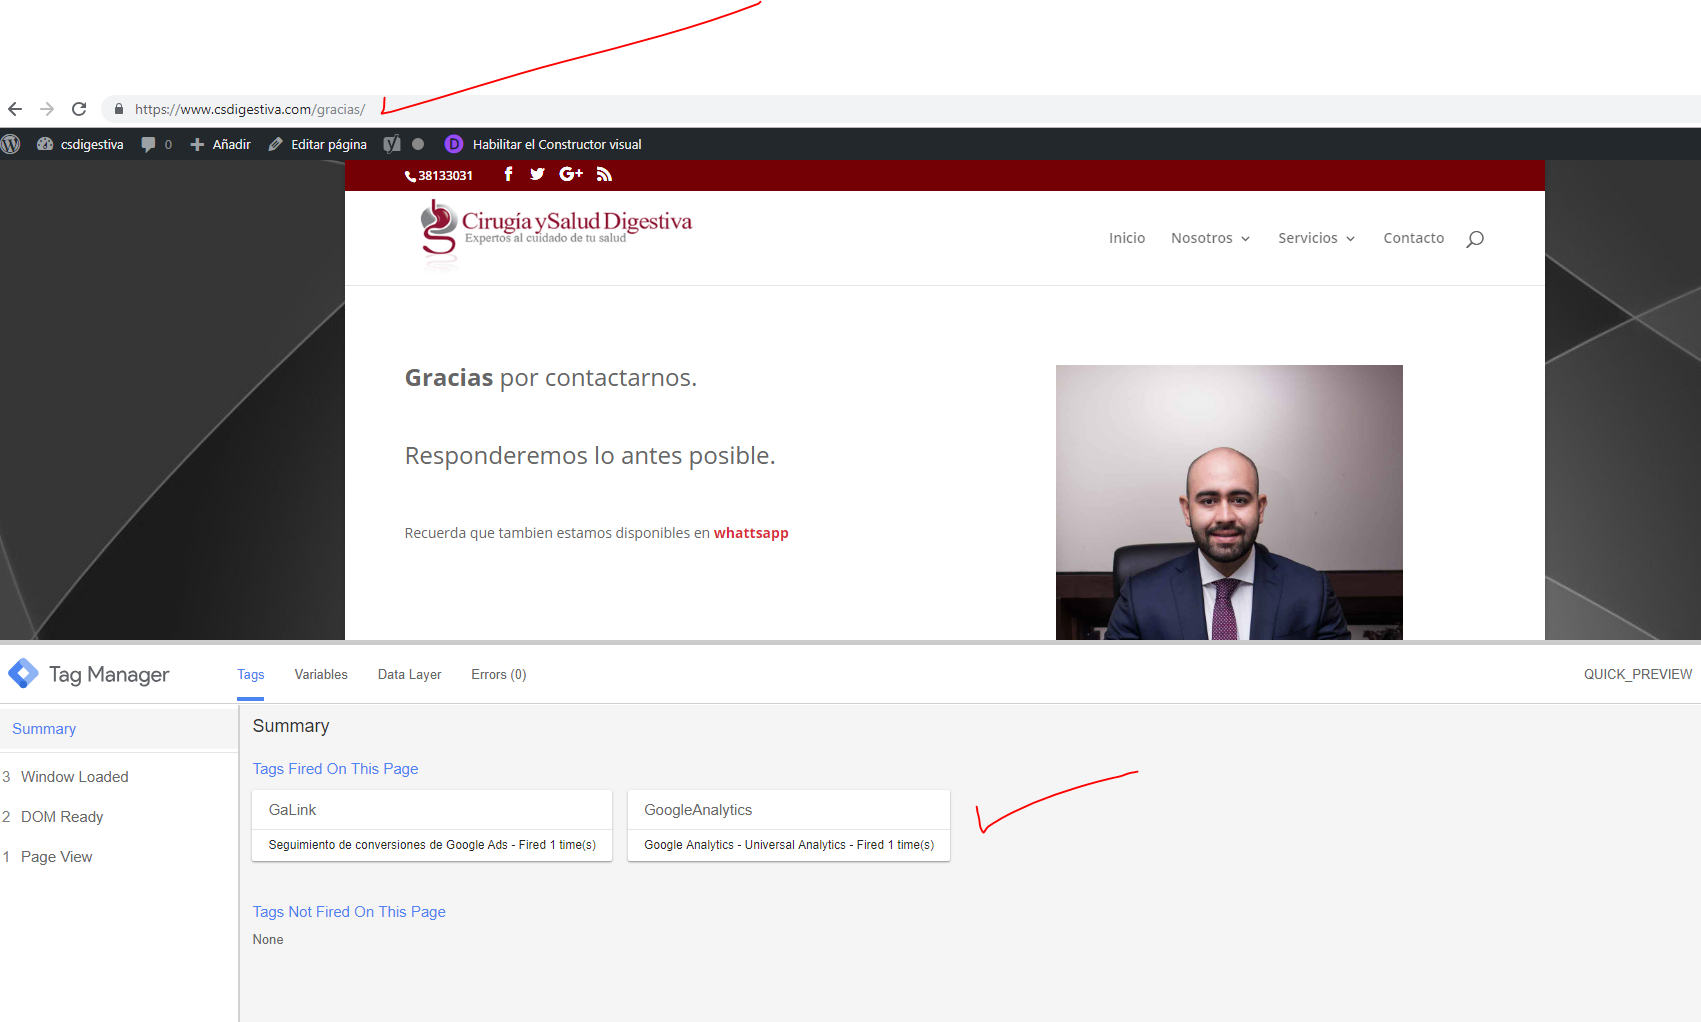The image size is (1701, 1022).
Task: Click the Google Plus icon
Action: pos(571,174)
